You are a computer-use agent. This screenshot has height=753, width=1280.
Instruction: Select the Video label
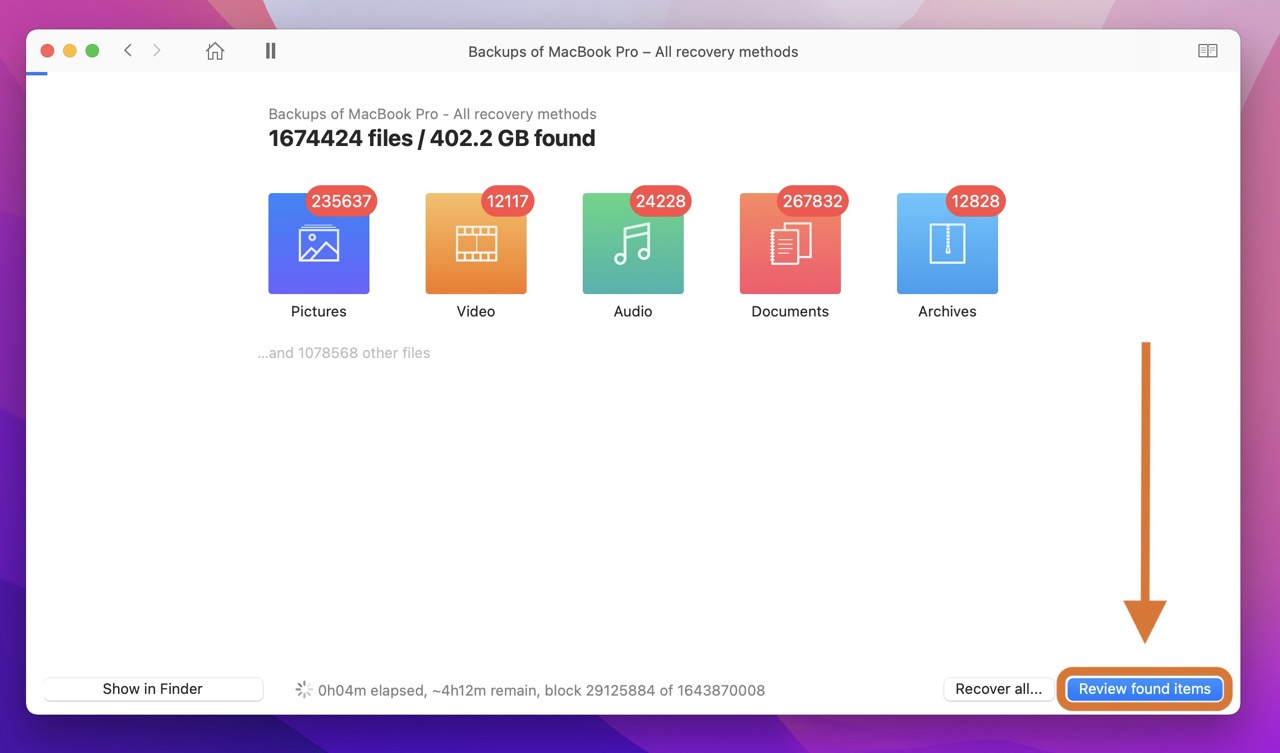pos(476,311)
